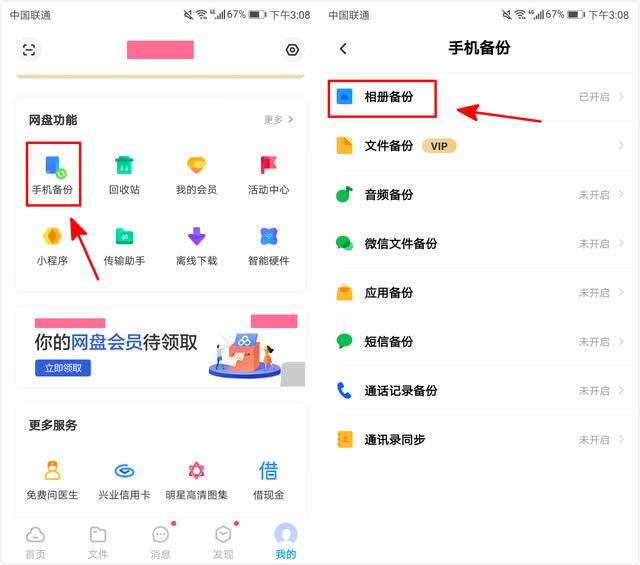Open 传输助手 transfer assistant icon
640x565 pixels.
pos(124,236)
